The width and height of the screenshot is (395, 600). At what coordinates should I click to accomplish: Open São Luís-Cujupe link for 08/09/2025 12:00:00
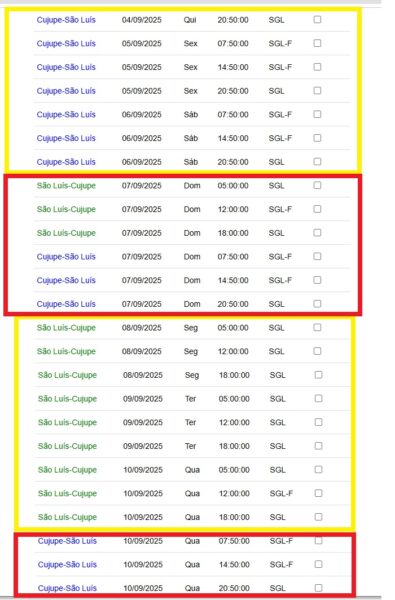coord(66,351)
